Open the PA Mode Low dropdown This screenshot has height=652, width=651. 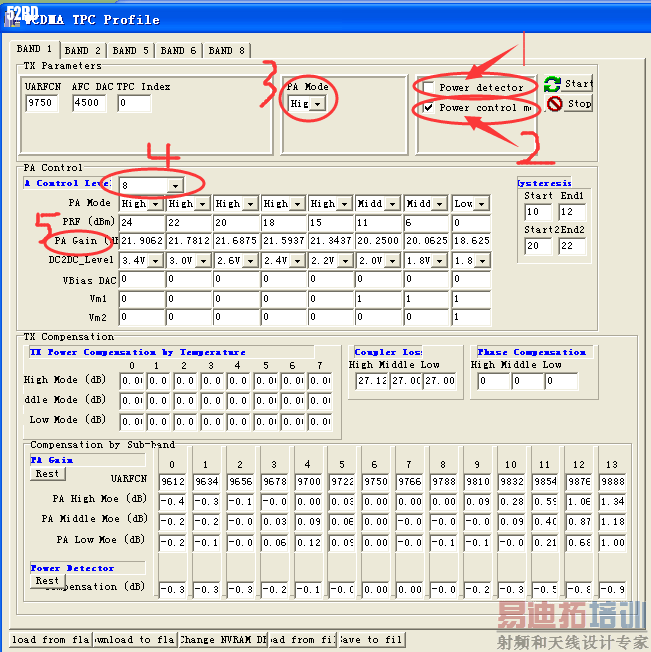(481, 204)
